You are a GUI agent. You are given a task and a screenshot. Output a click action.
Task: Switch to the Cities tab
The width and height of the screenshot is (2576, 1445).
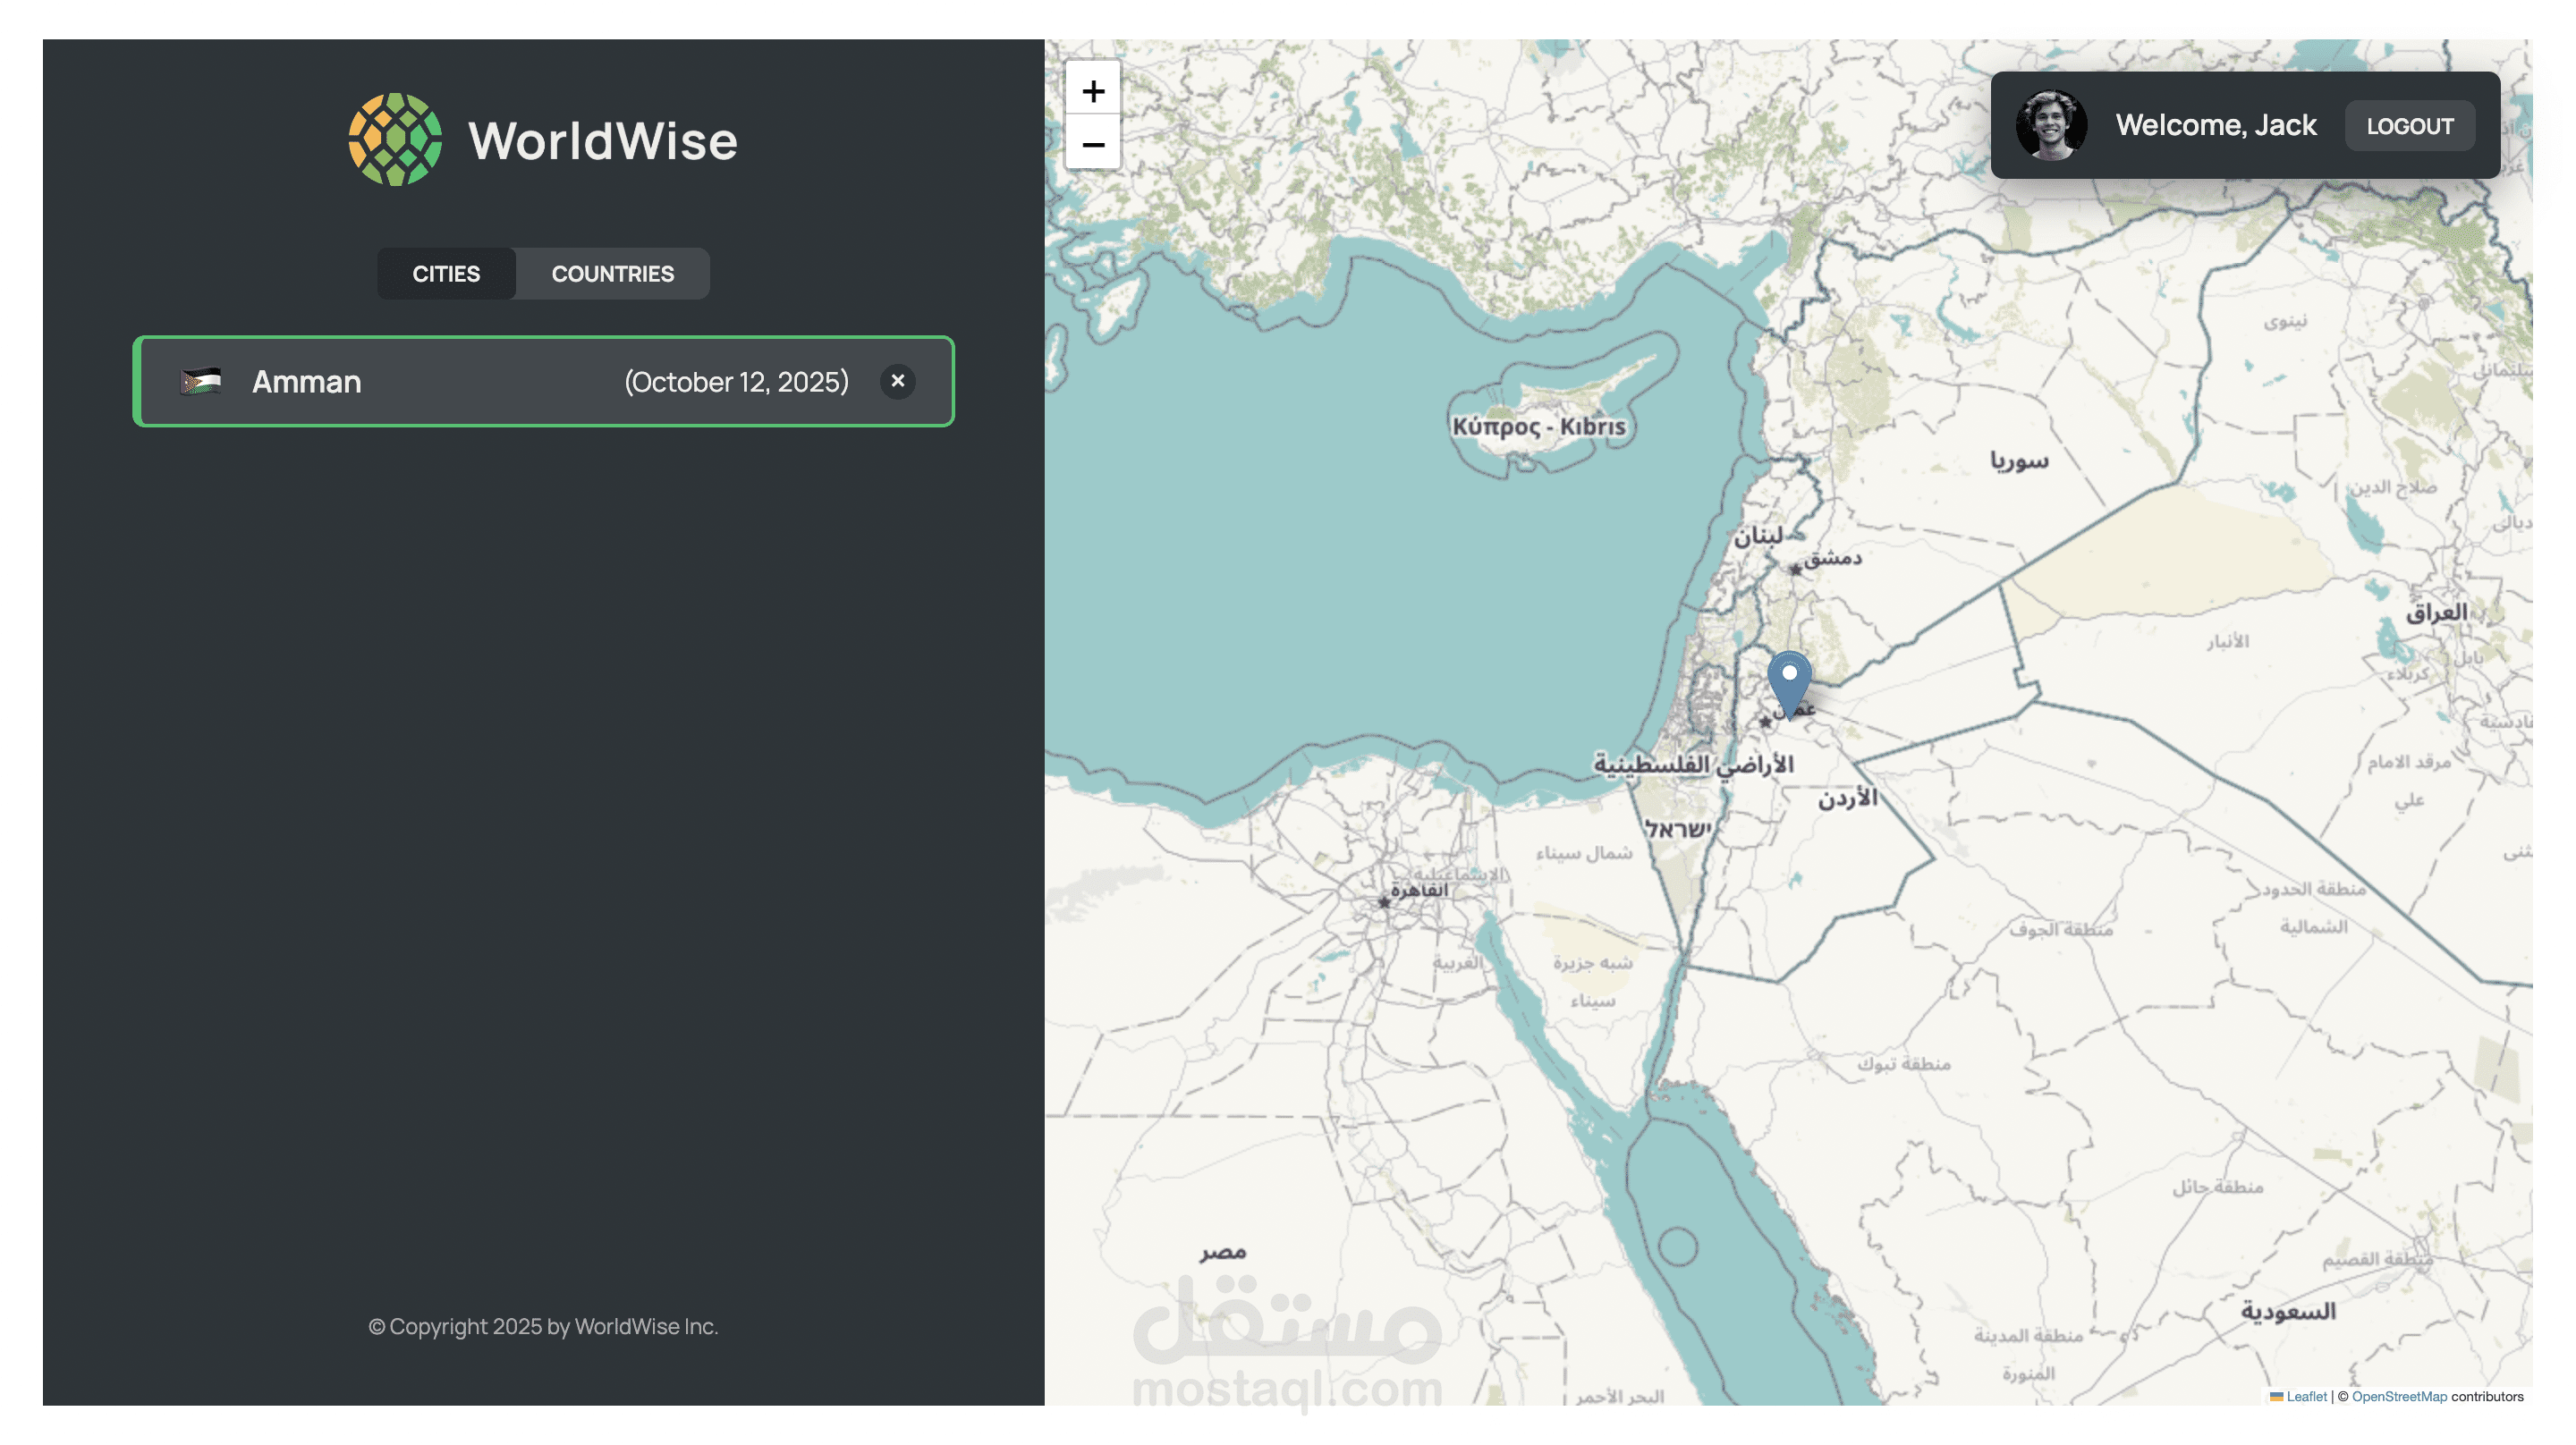[446, 274]
